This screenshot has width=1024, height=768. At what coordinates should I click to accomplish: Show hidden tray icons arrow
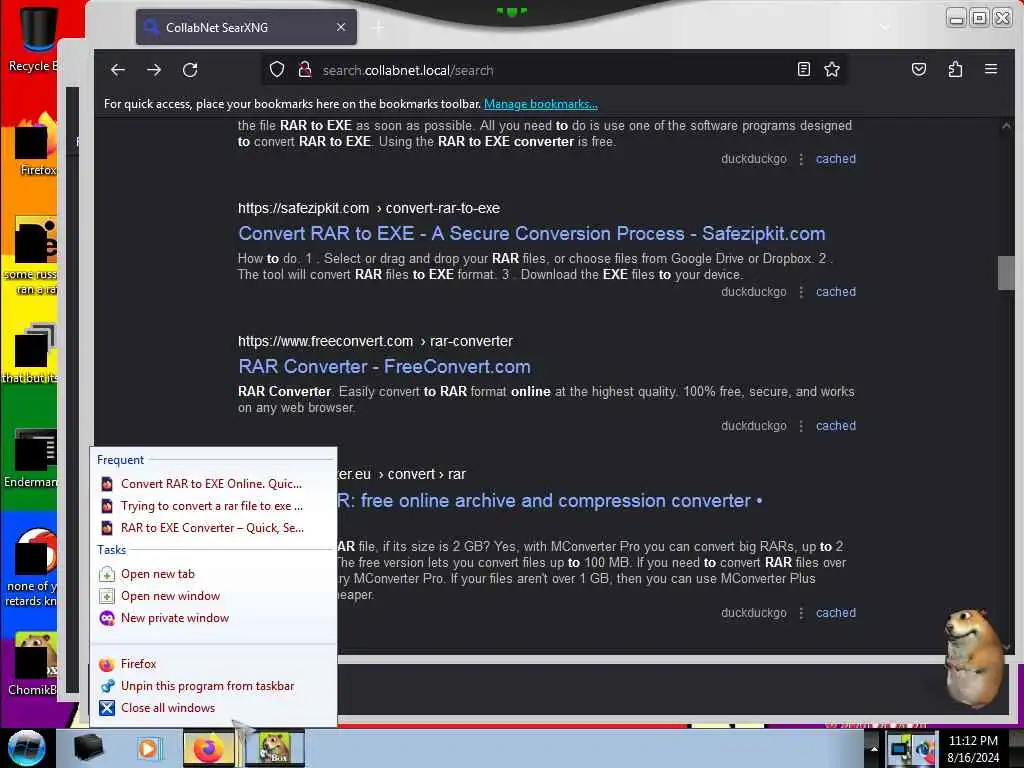coord(874,748)
